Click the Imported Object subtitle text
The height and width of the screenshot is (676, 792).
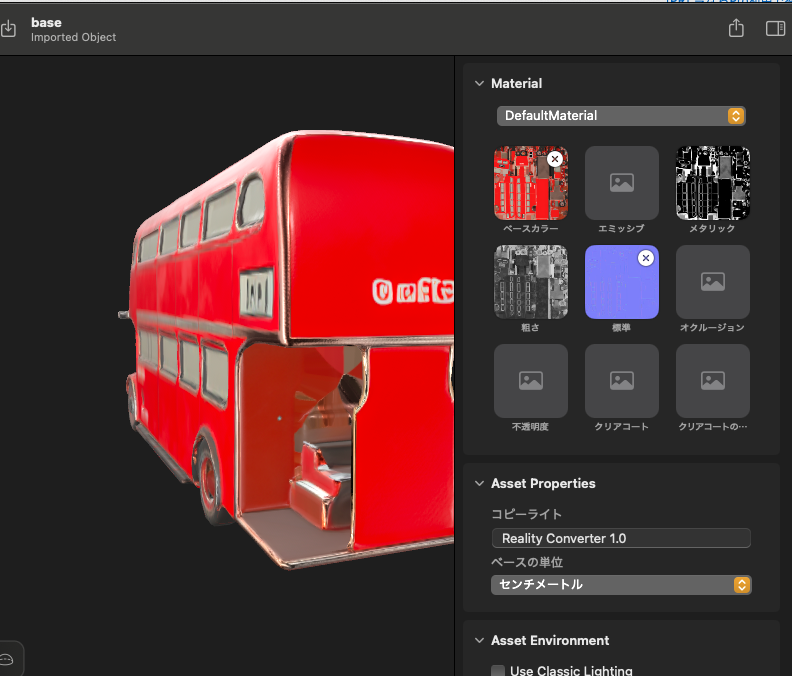73,37
